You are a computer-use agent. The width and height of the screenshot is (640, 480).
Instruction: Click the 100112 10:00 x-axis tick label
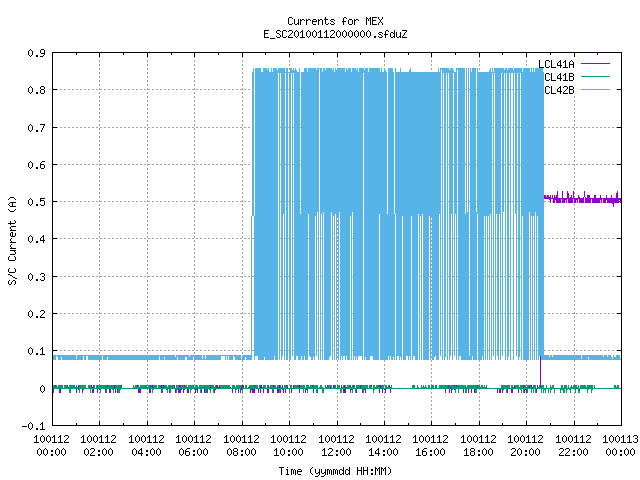click(289, 446)
